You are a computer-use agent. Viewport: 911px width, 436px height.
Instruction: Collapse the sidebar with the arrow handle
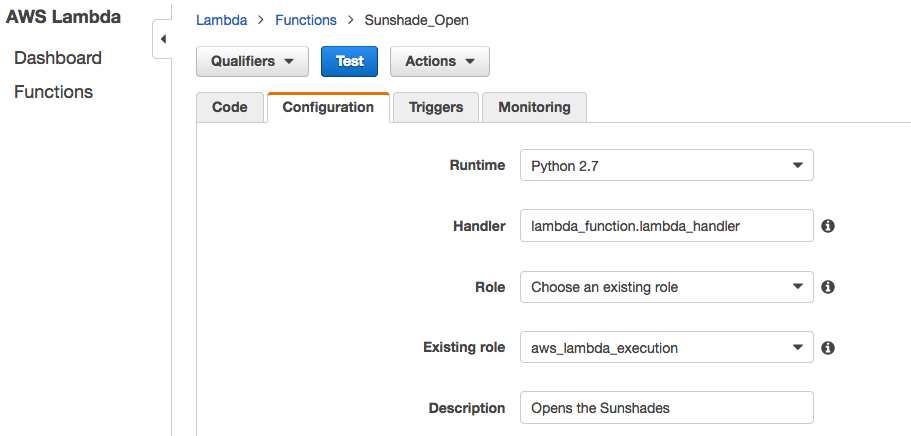click(163, 40)
